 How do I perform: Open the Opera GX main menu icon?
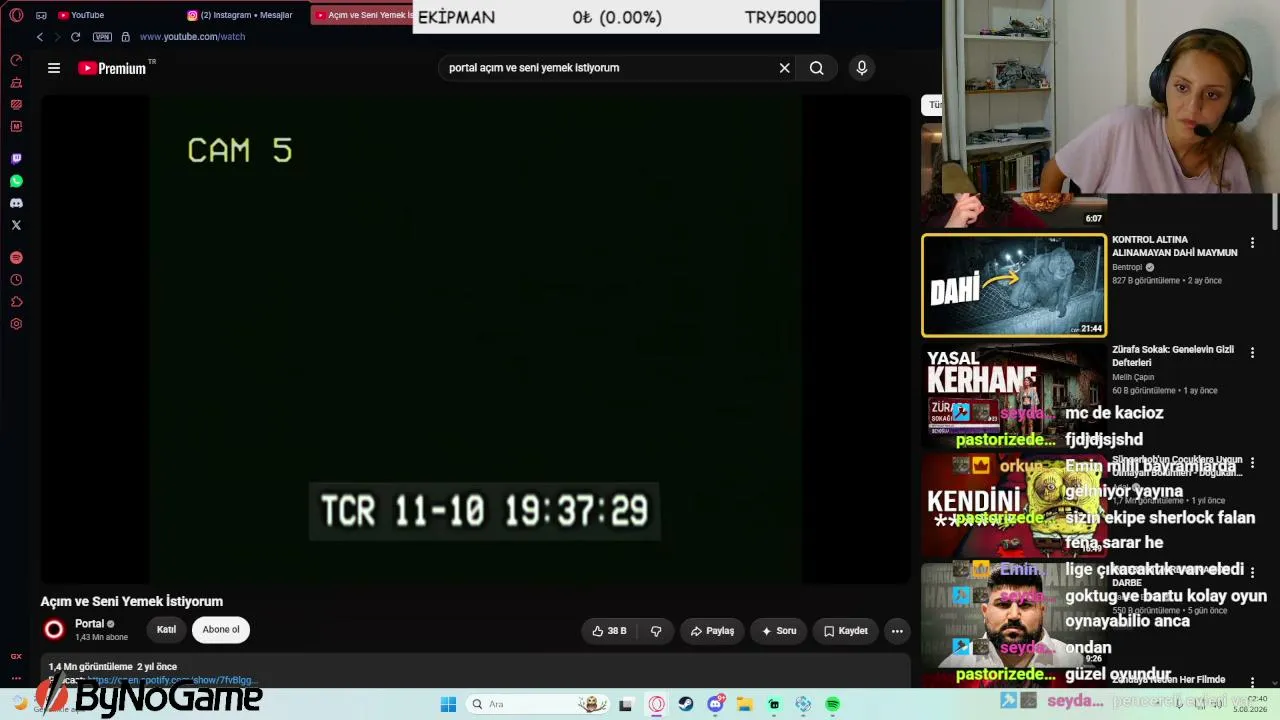click(16, 15)
